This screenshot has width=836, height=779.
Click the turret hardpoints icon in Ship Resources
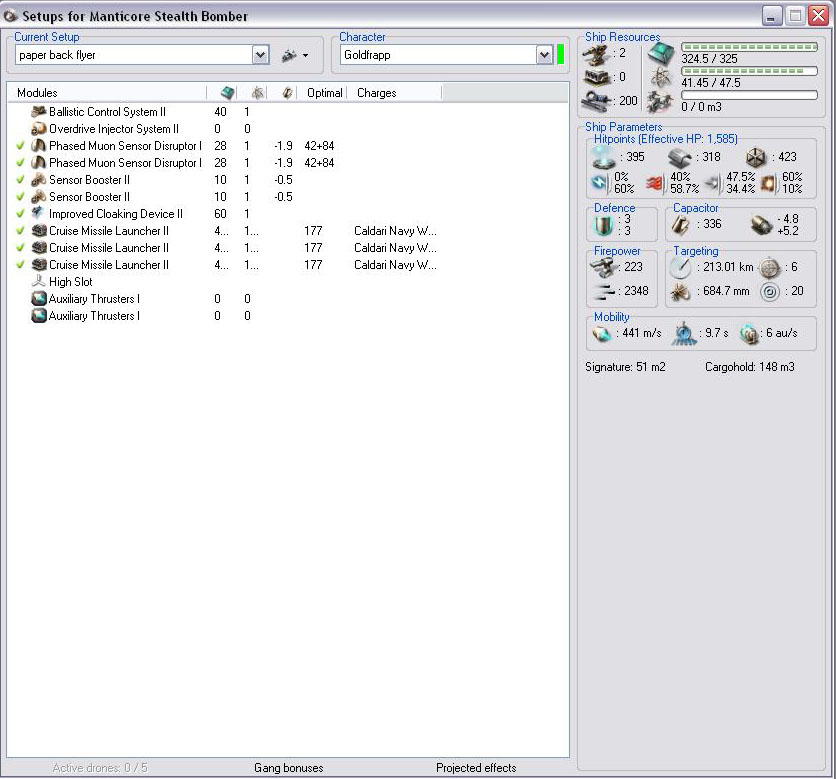point(597,54)
